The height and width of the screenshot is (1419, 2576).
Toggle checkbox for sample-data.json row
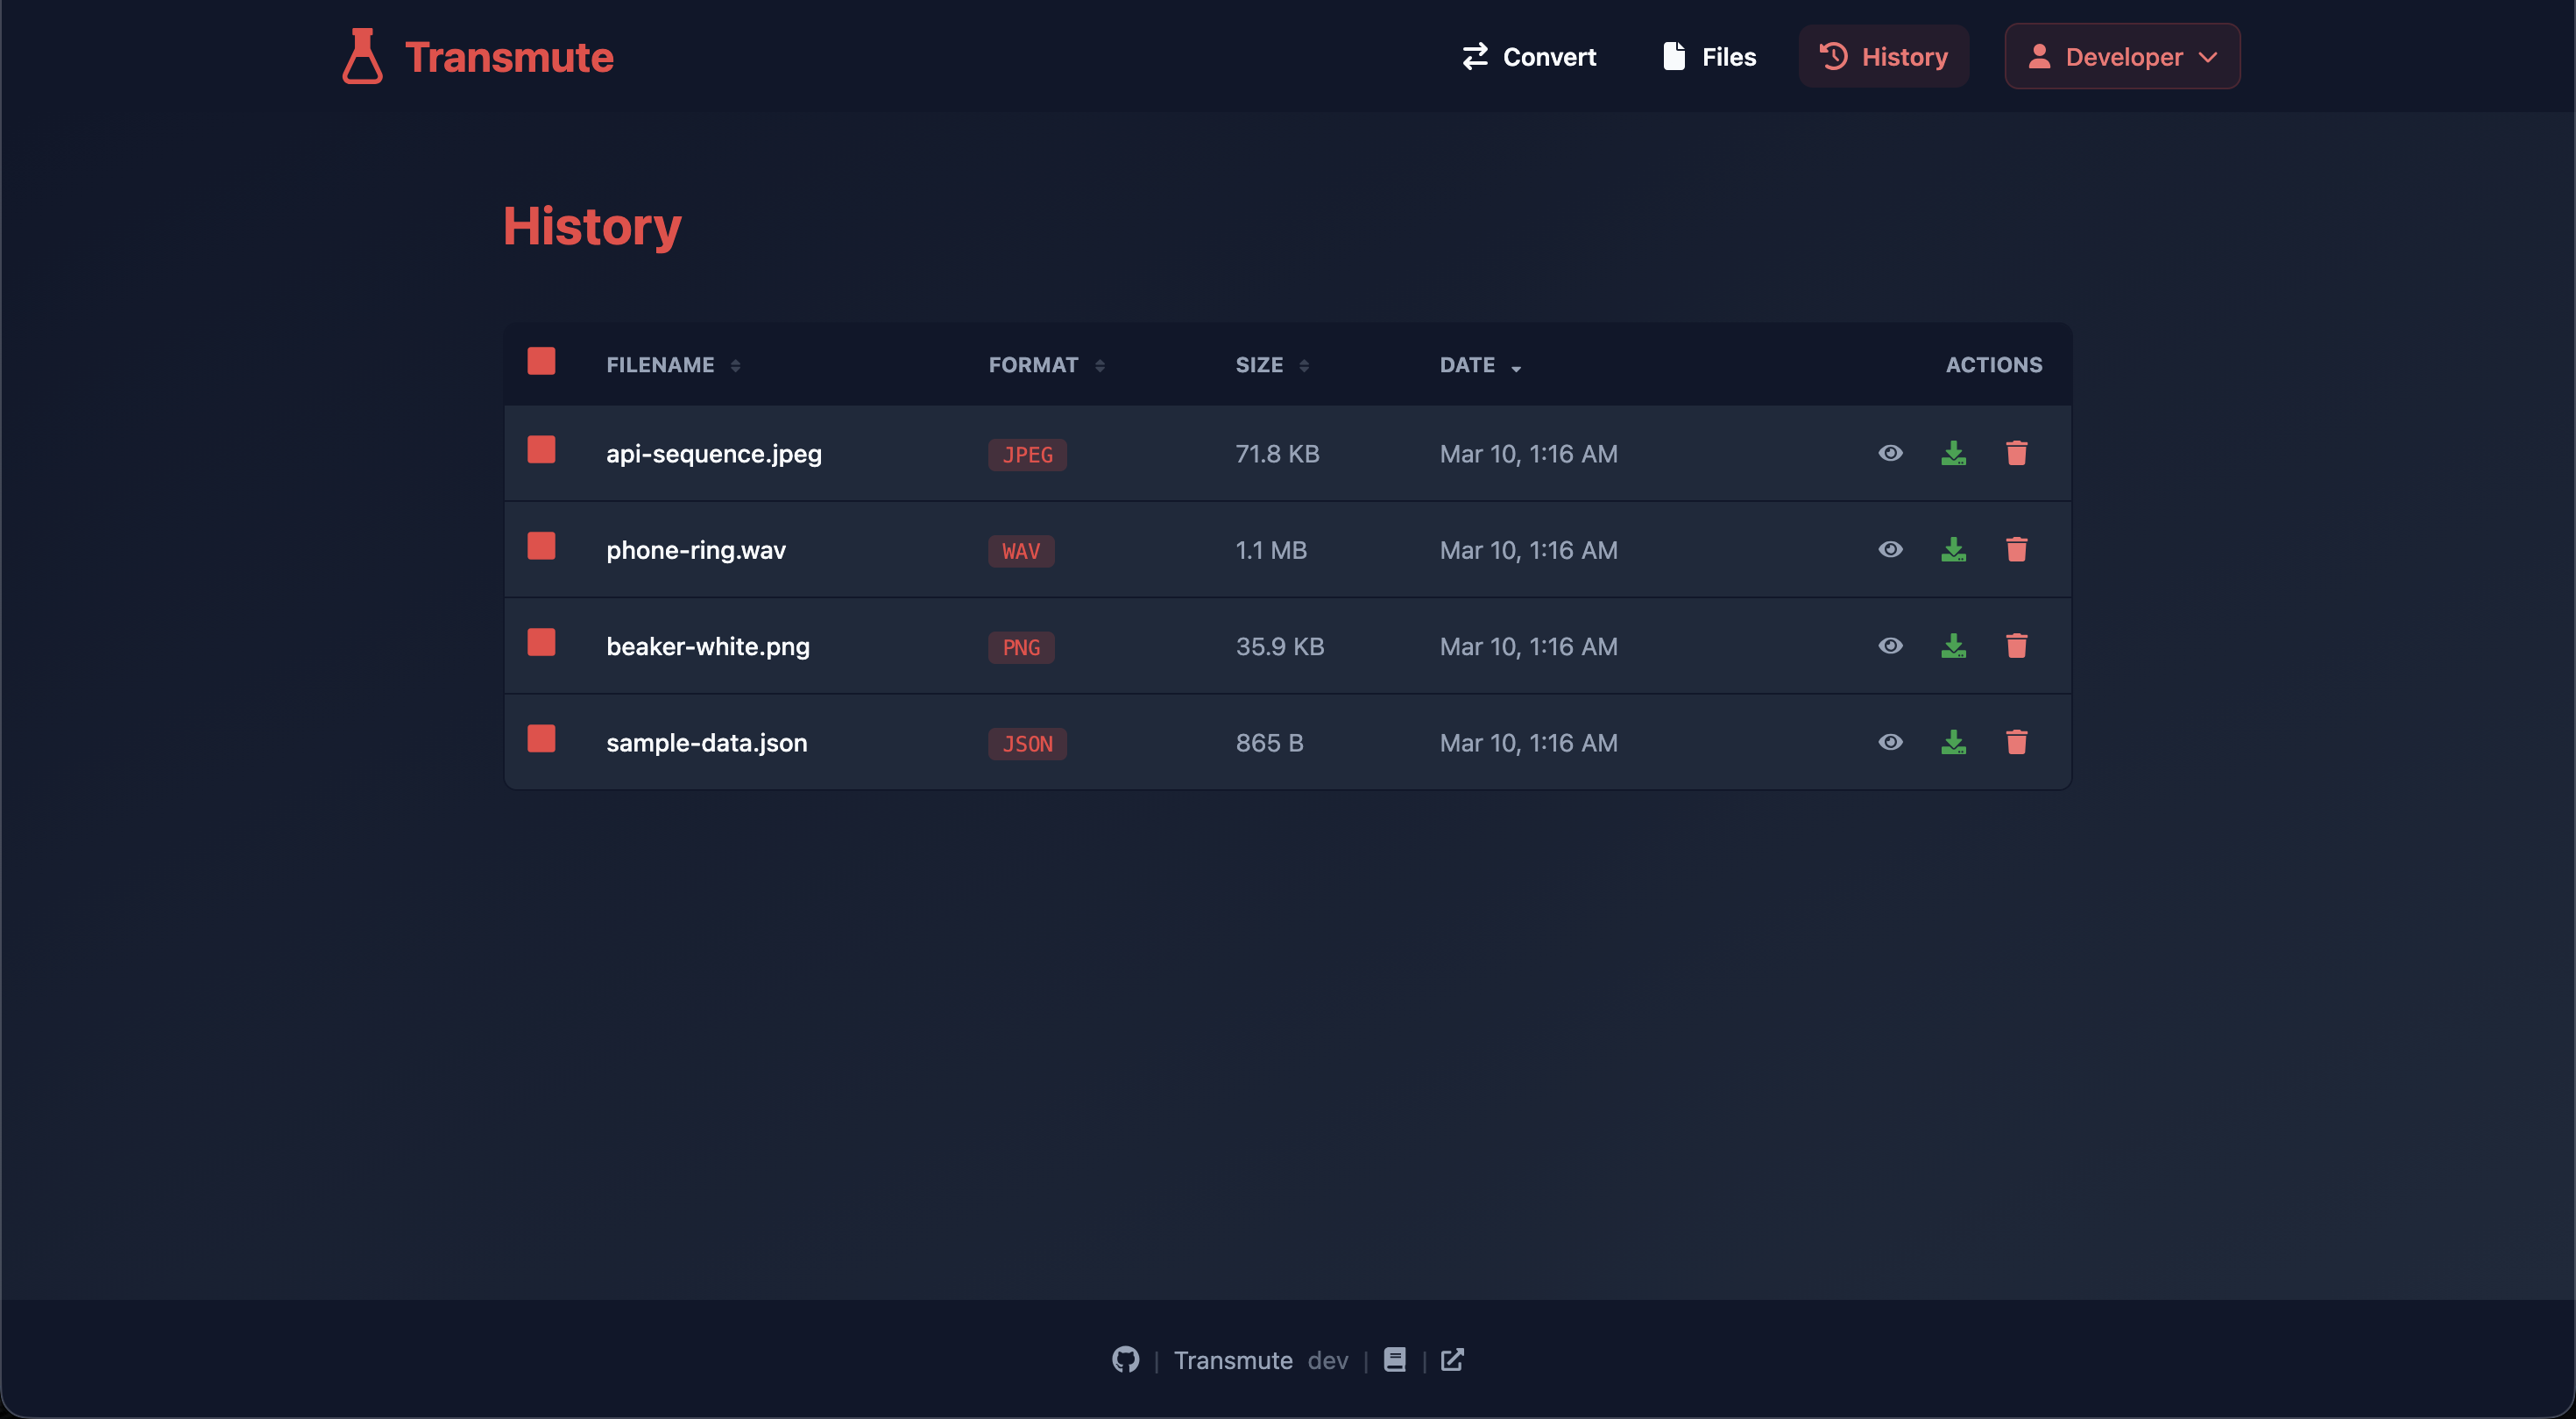coord(541,739)
